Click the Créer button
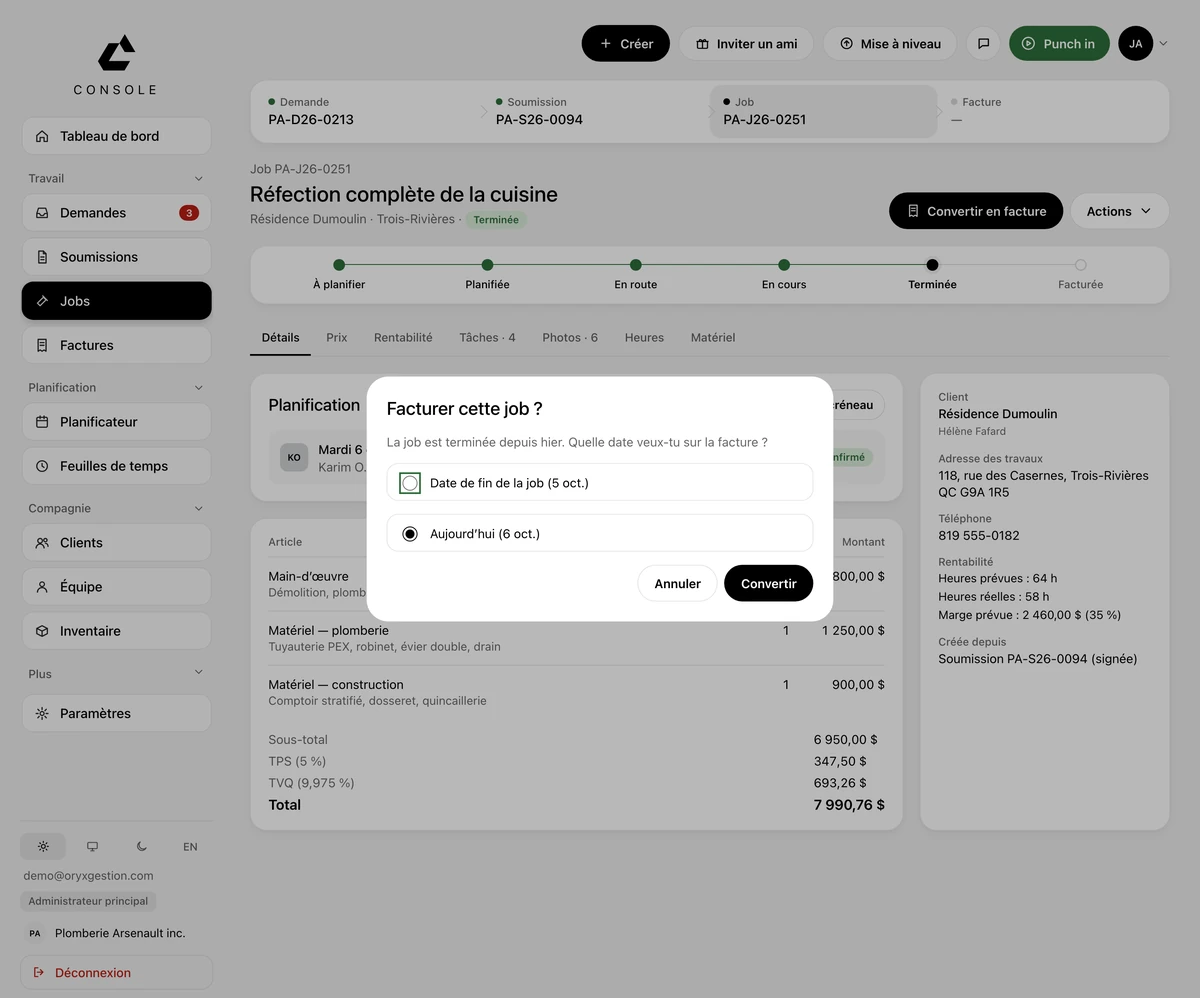This screenshot has width=1200, height=998. (626, 44)
